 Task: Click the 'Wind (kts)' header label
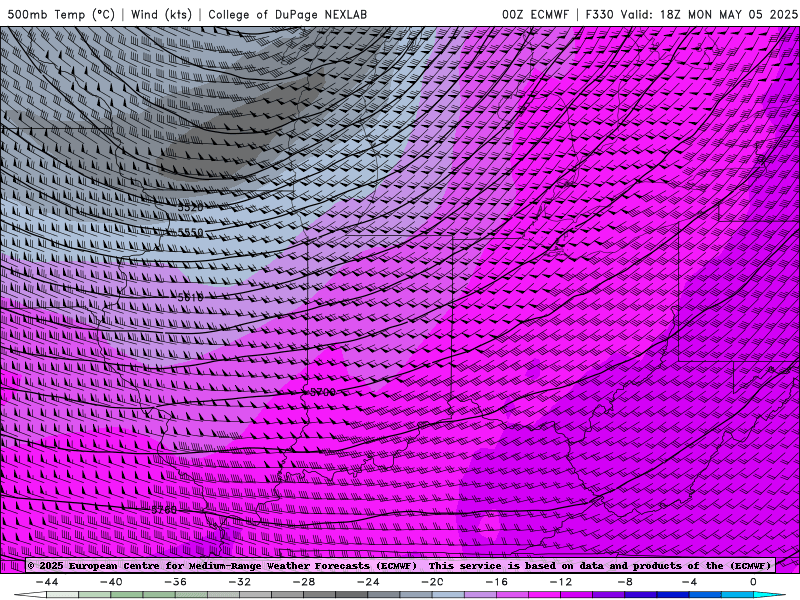161,14
